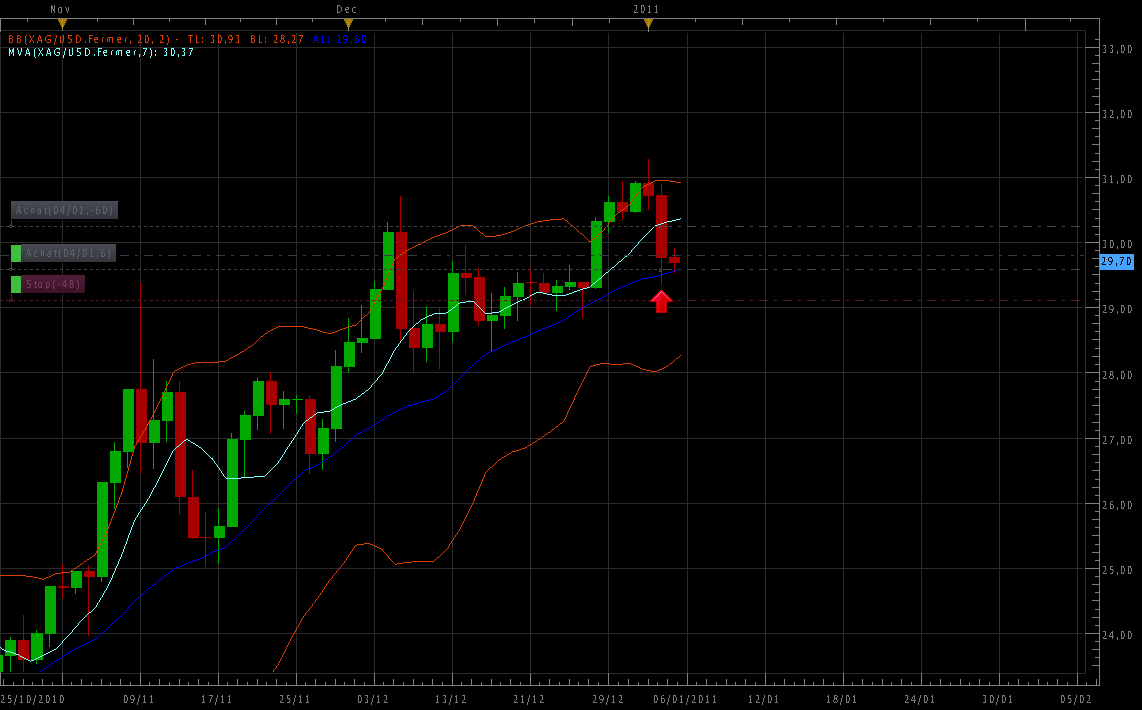1142x710 pixels.
Task: Click green square beside Stop(-48) label
Action: (16, 284)
